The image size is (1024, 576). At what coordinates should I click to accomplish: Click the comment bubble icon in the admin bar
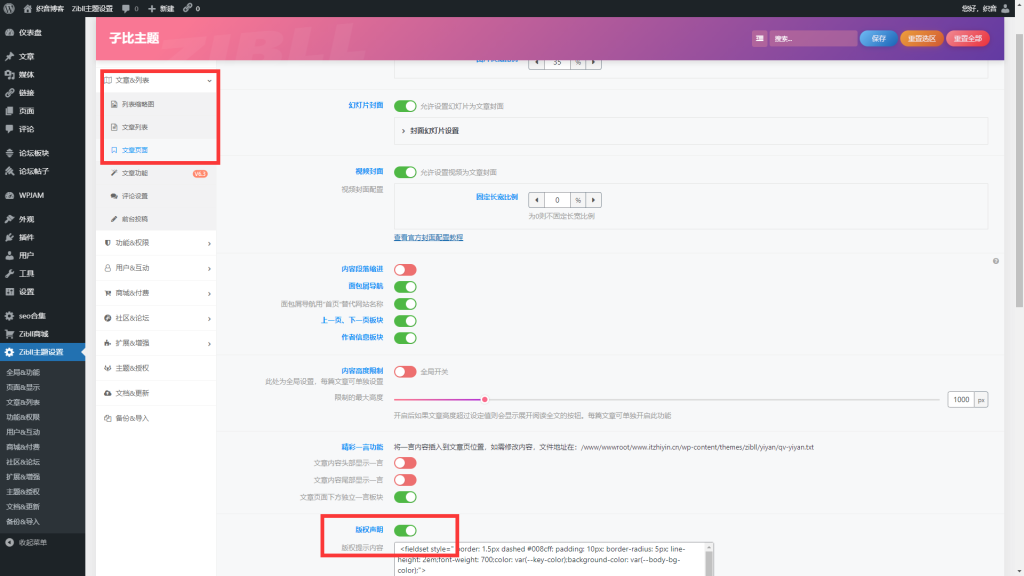tap(125, 8)
